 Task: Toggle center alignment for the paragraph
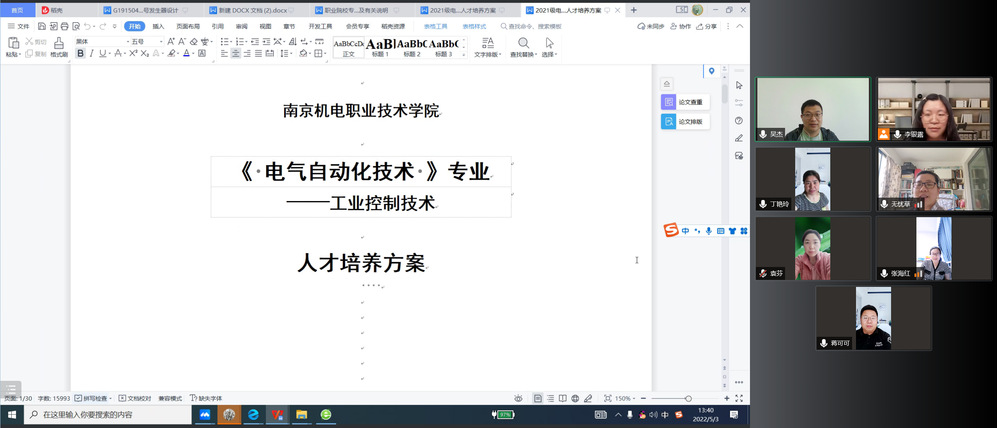click(236, 54)
